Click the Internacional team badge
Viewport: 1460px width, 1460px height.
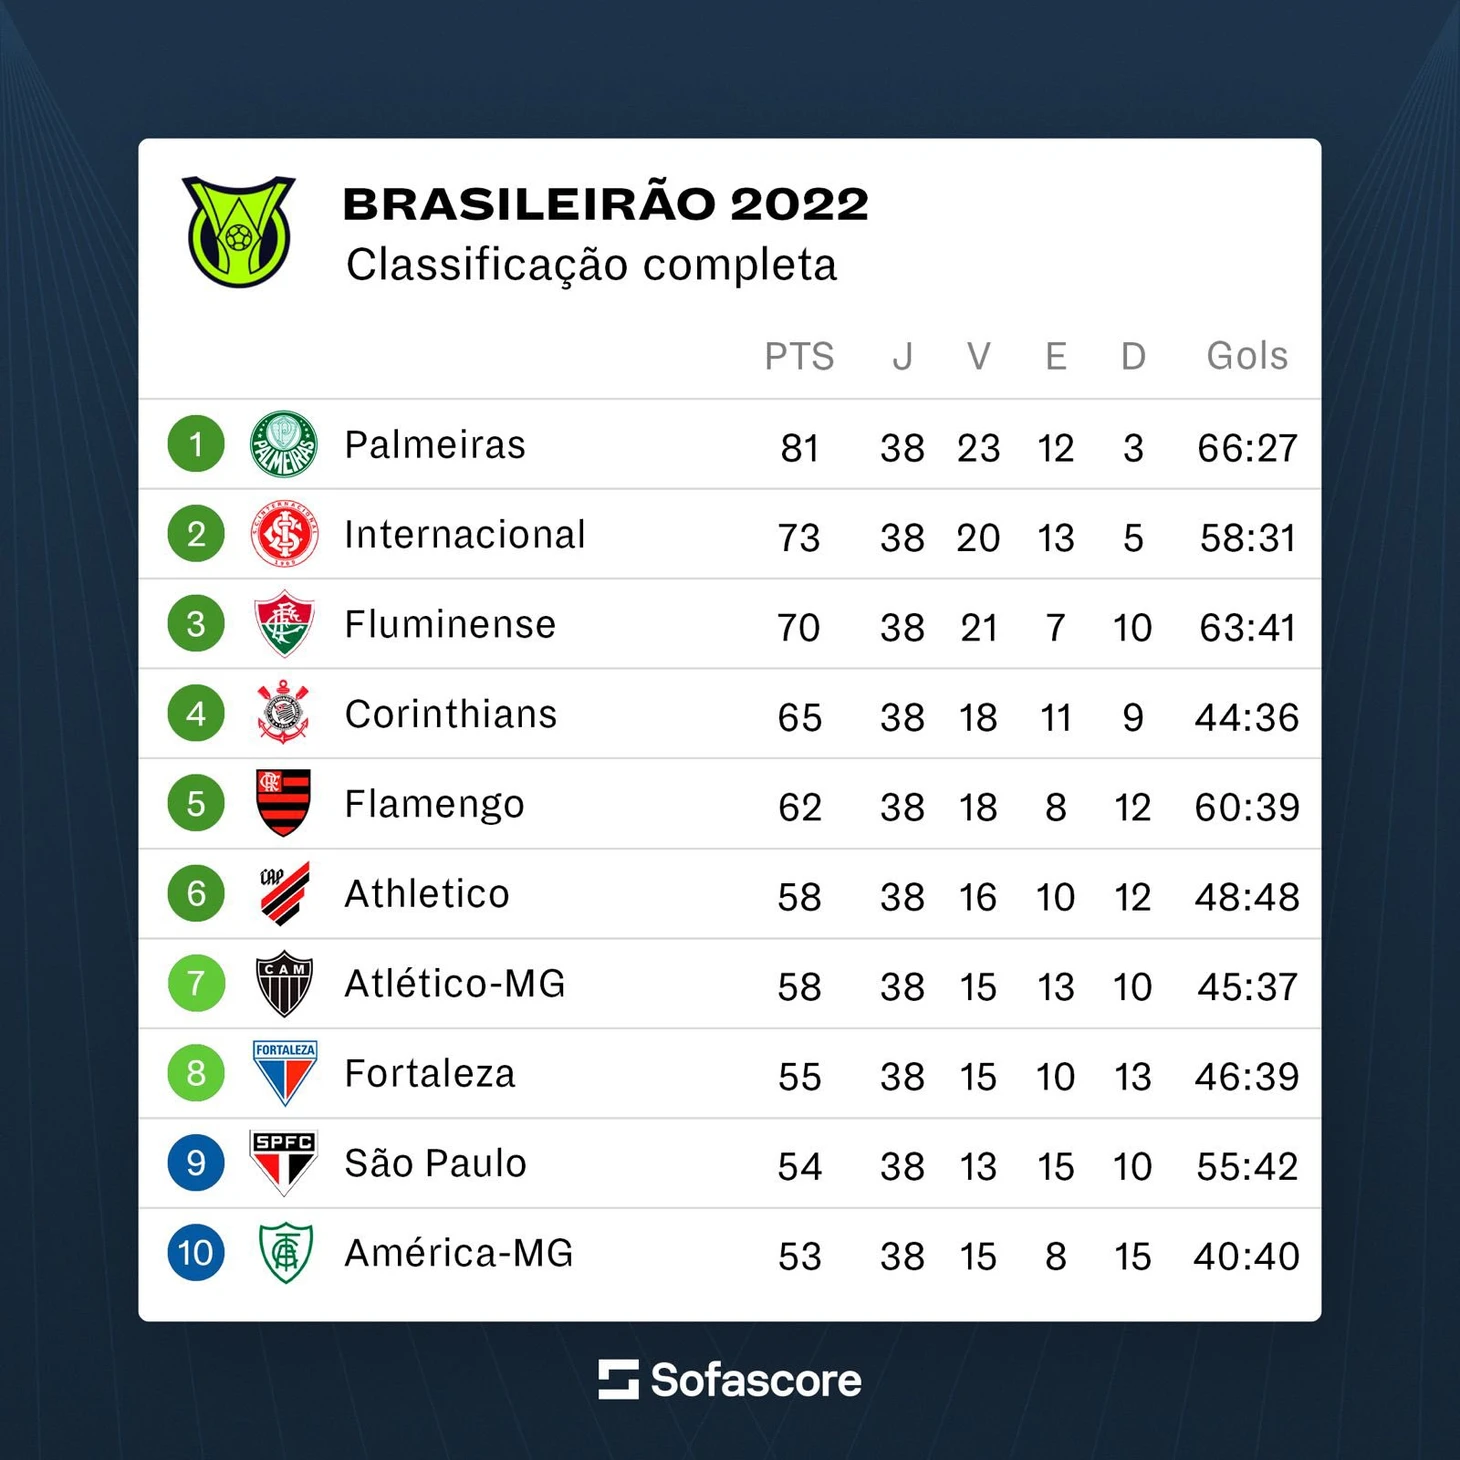[x=284, y=533]
